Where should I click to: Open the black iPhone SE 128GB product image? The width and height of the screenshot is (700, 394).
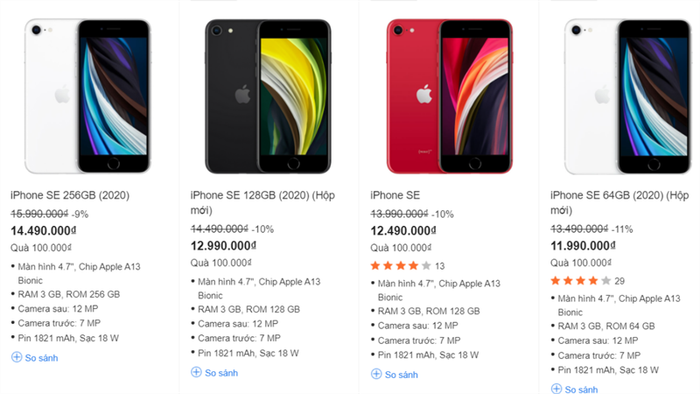point(268,96)
